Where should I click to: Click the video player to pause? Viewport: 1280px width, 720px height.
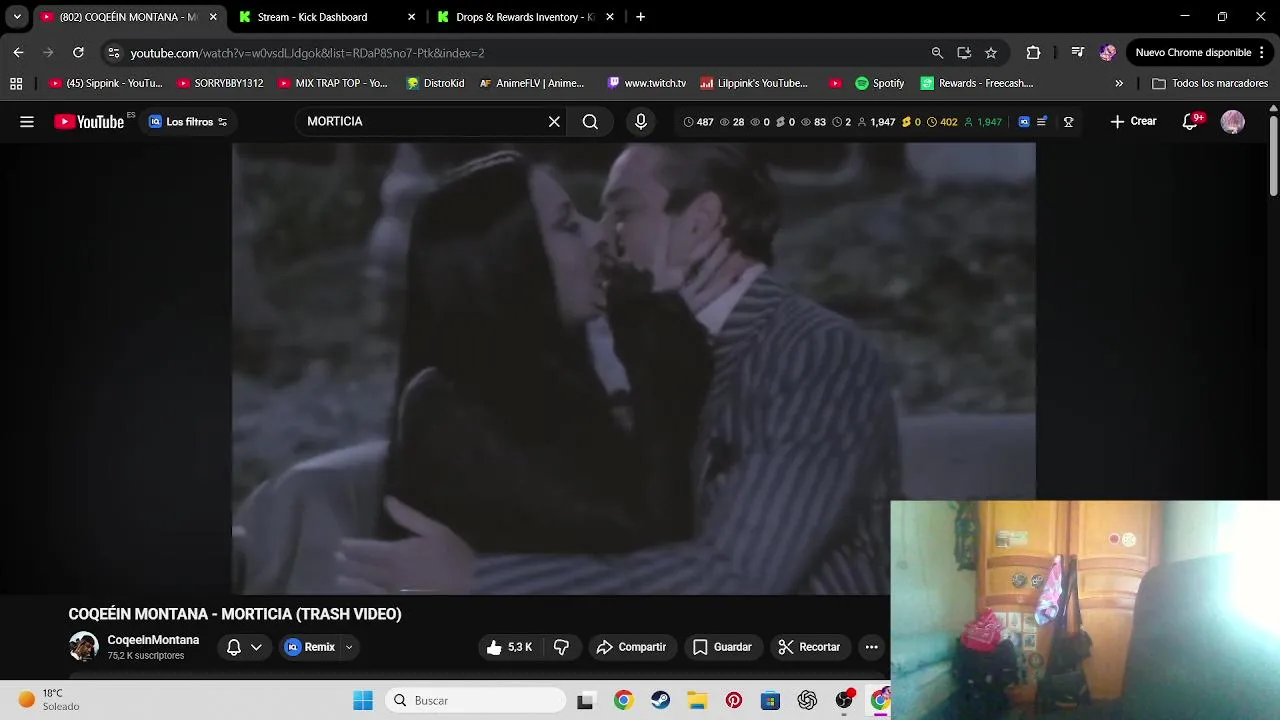tap(634, 368)
